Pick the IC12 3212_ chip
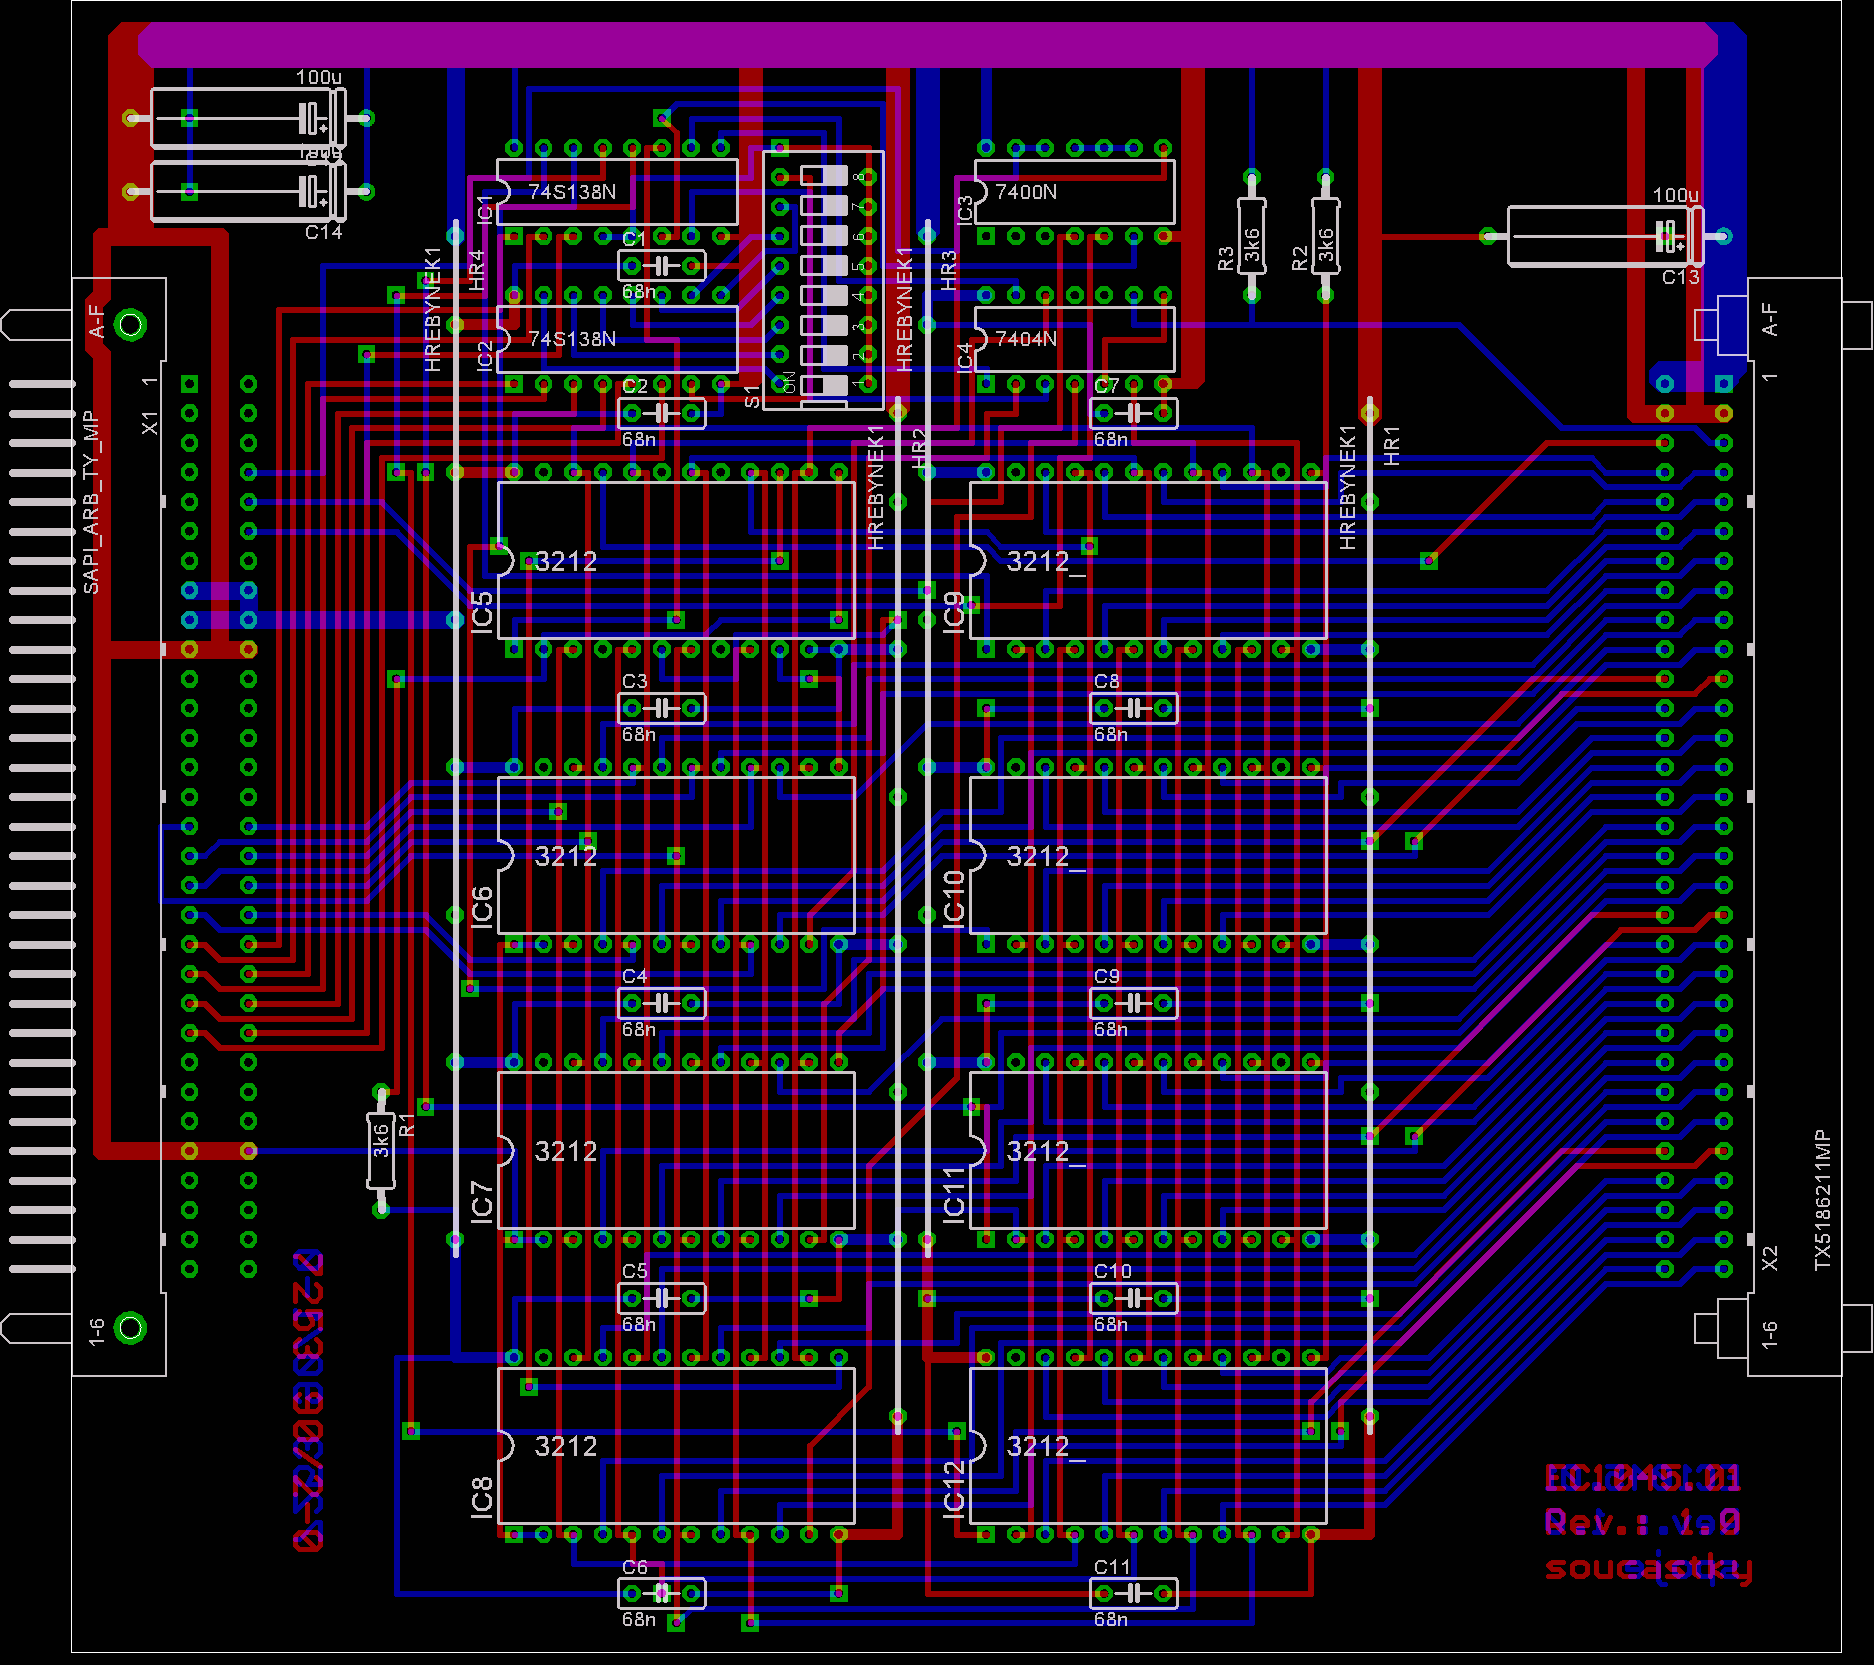The height and width of the screenshot is (1665, 1874). tap(1148, 1446)
